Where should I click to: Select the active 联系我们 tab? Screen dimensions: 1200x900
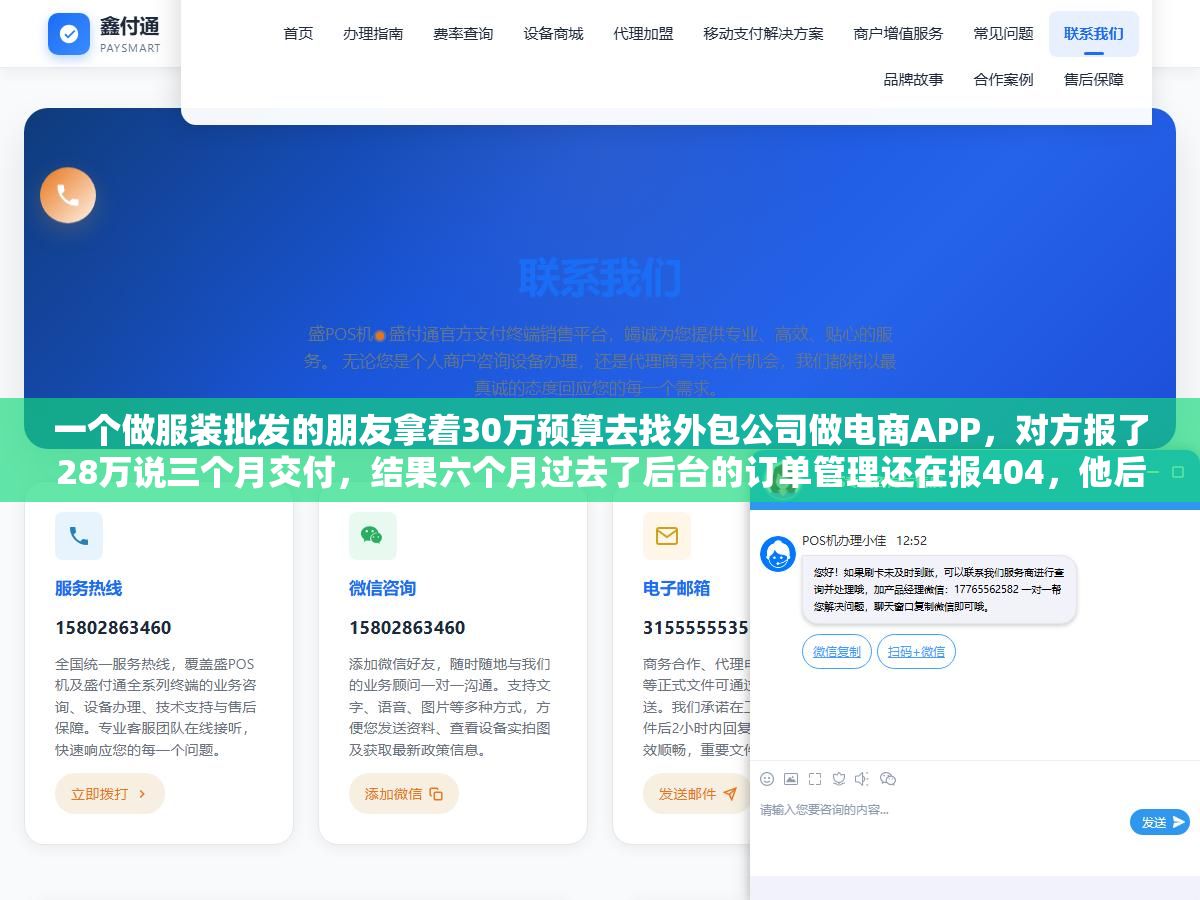1093,34
